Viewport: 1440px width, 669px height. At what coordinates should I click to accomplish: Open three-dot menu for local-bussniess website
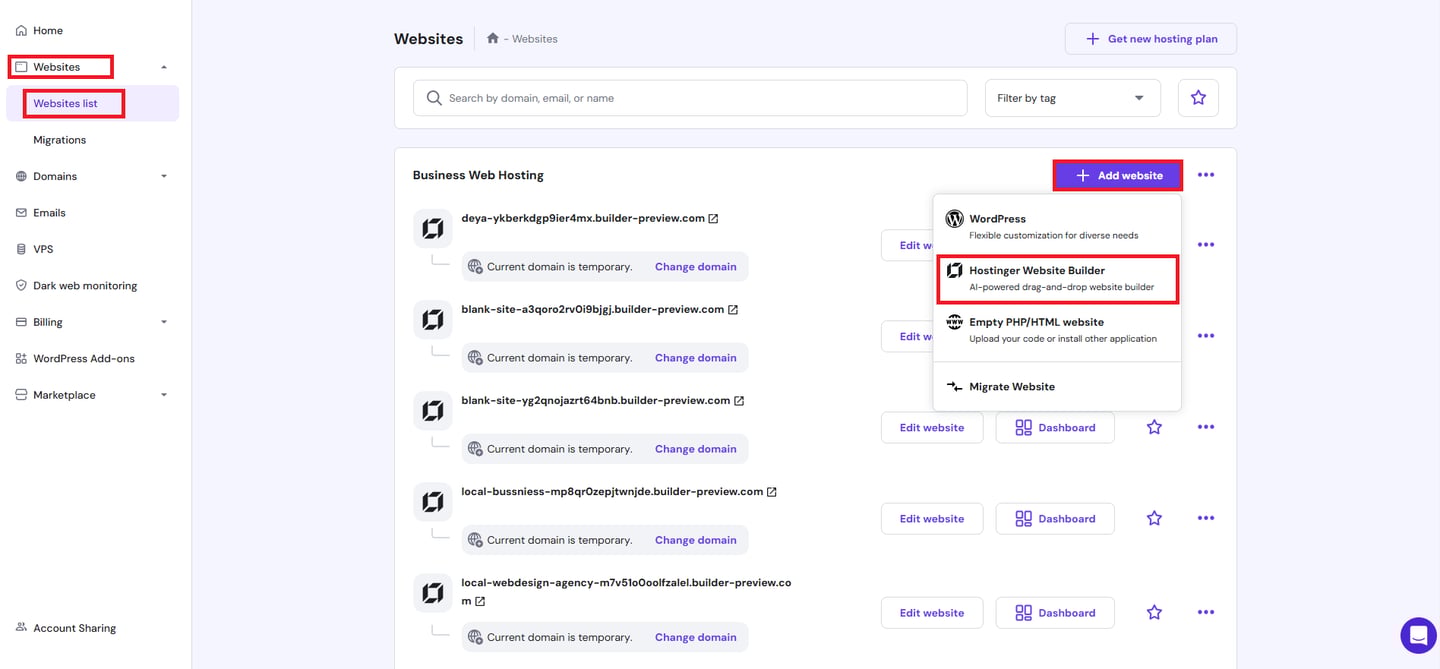[x=1206, y=518]
